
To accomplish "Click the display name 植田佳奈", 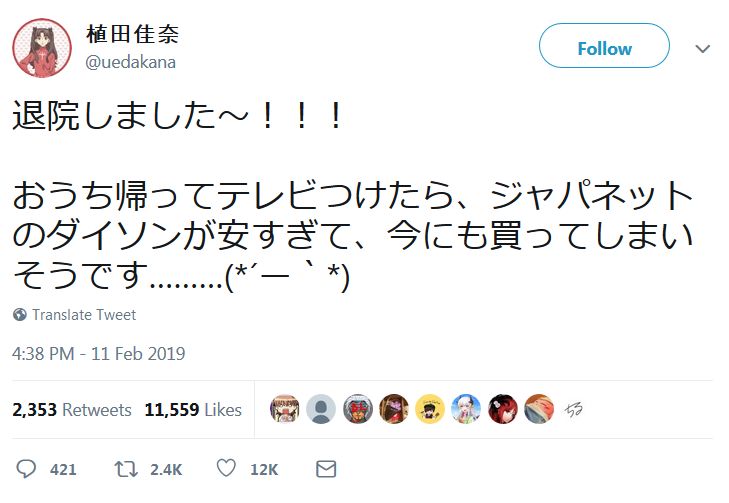I will coord(133,35).
